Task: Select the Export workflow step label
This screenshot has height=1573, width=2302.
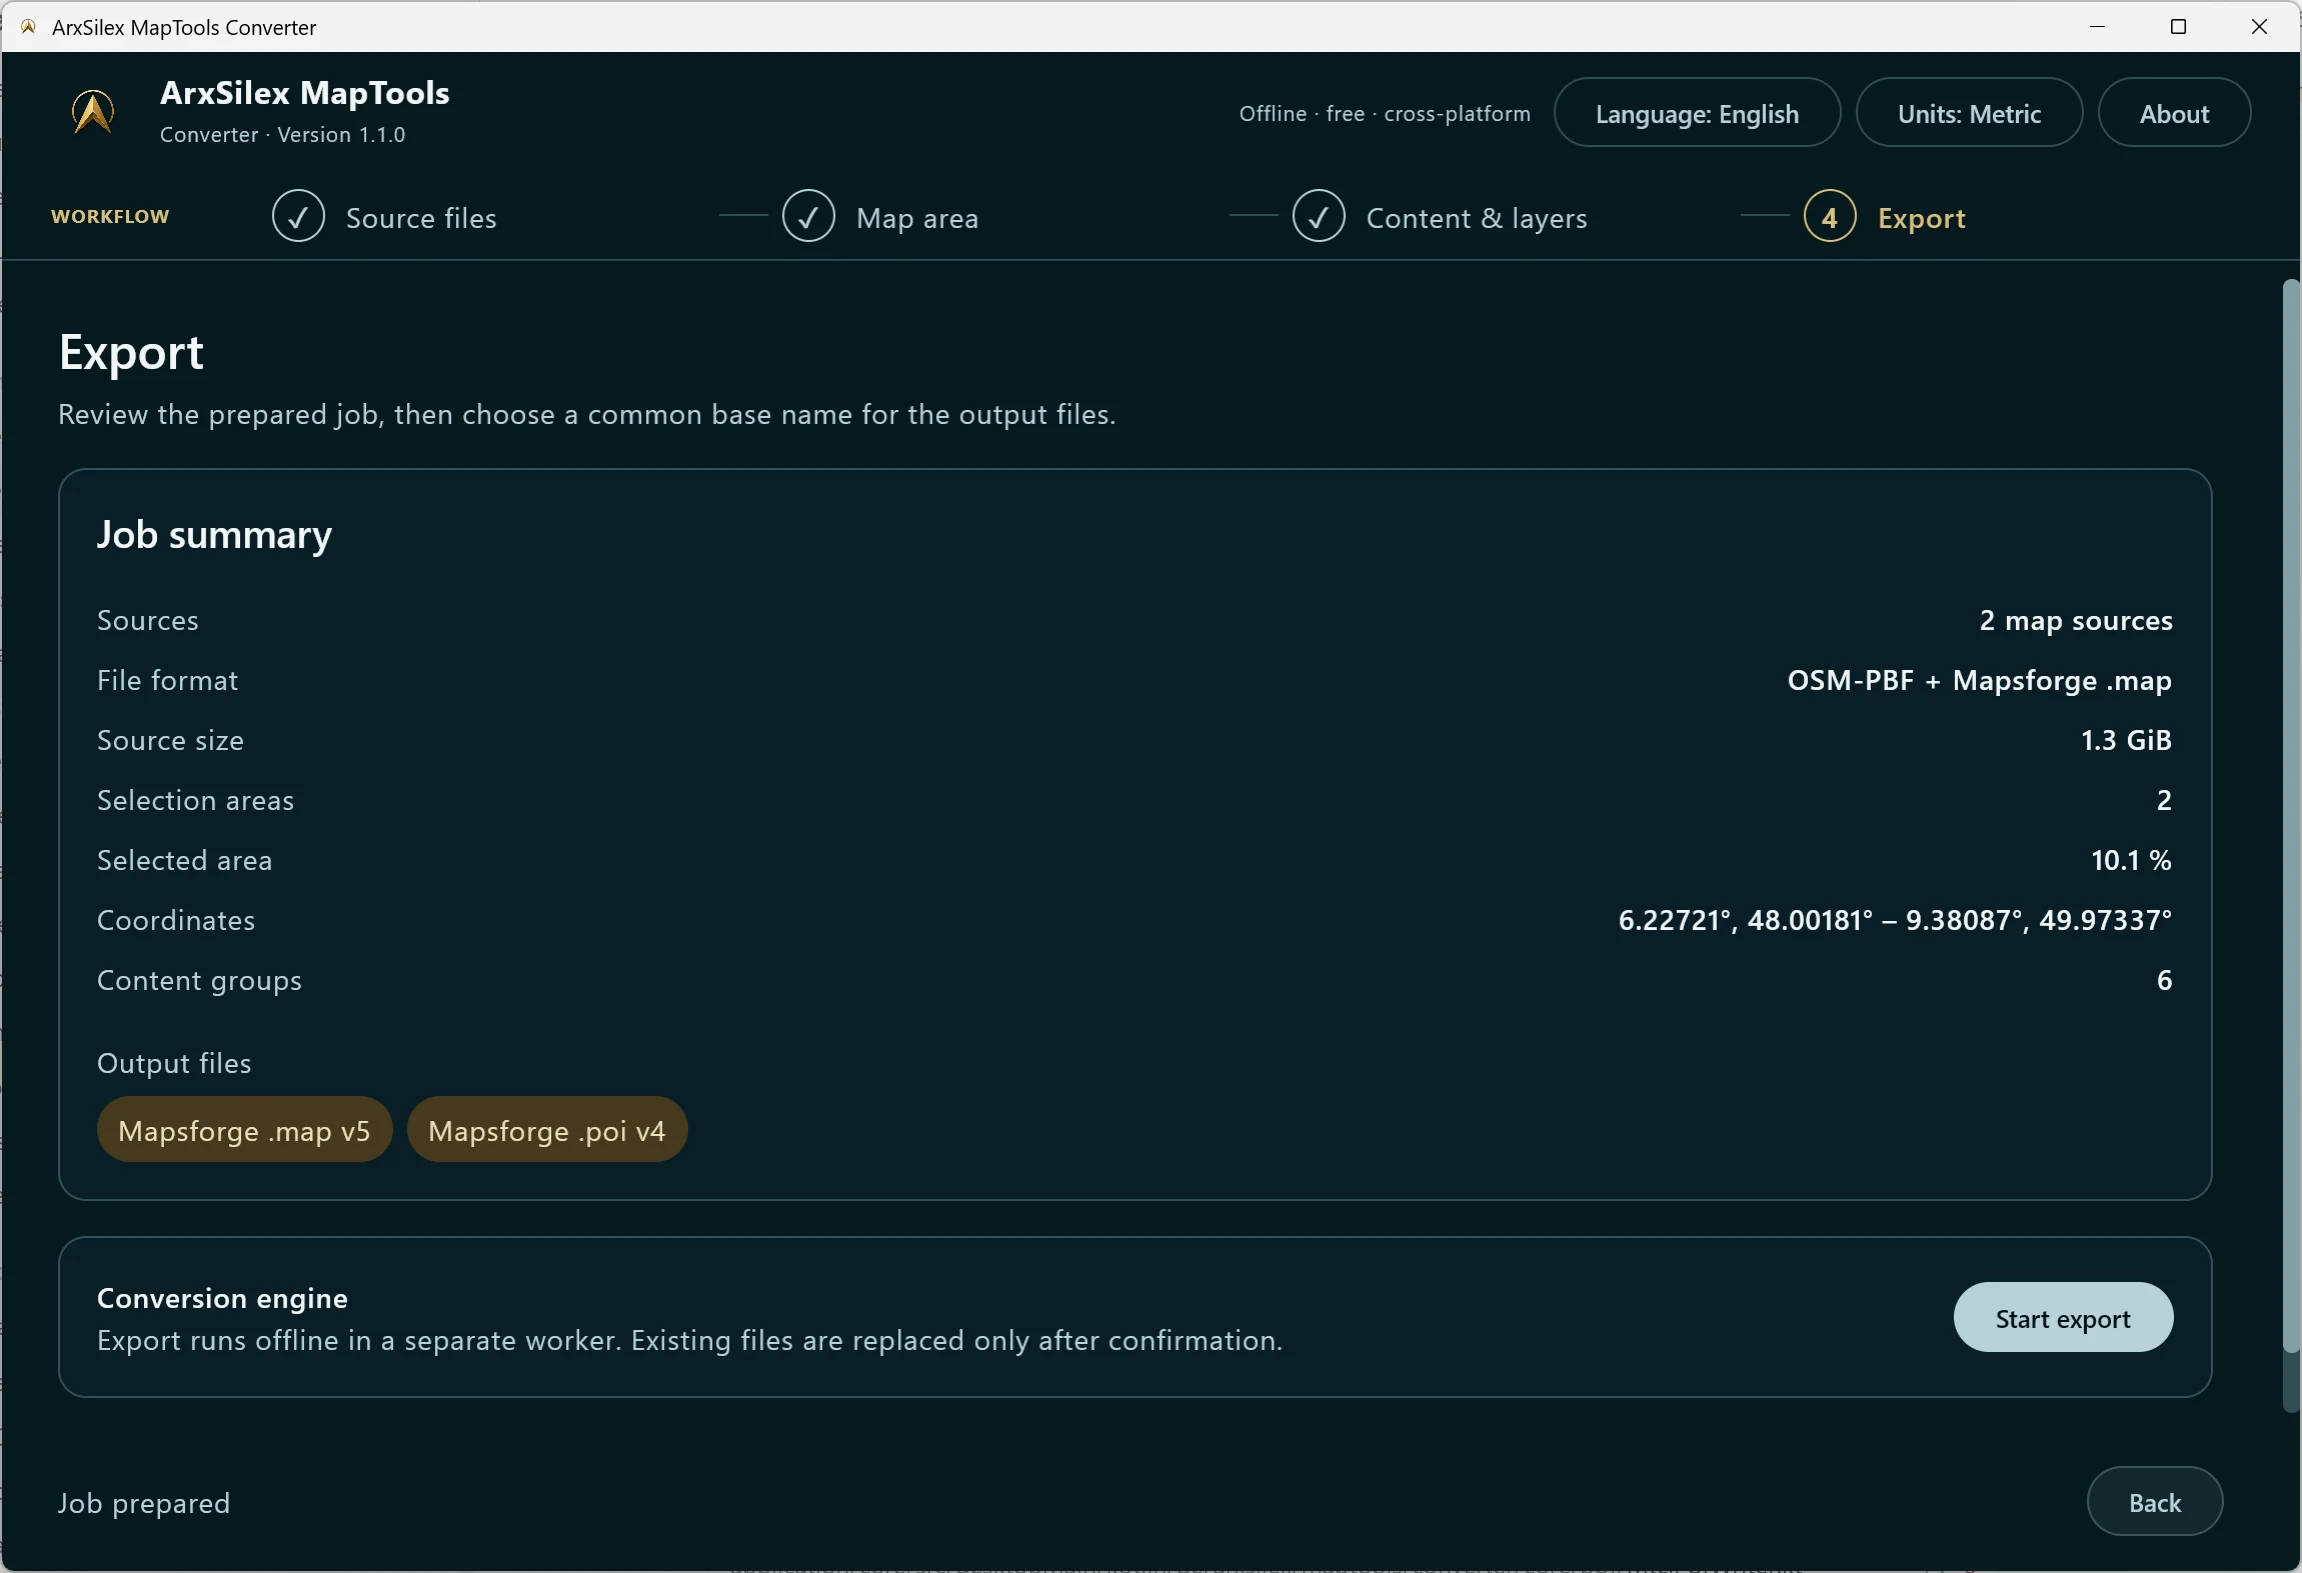Action: [x=1921, y=218]
